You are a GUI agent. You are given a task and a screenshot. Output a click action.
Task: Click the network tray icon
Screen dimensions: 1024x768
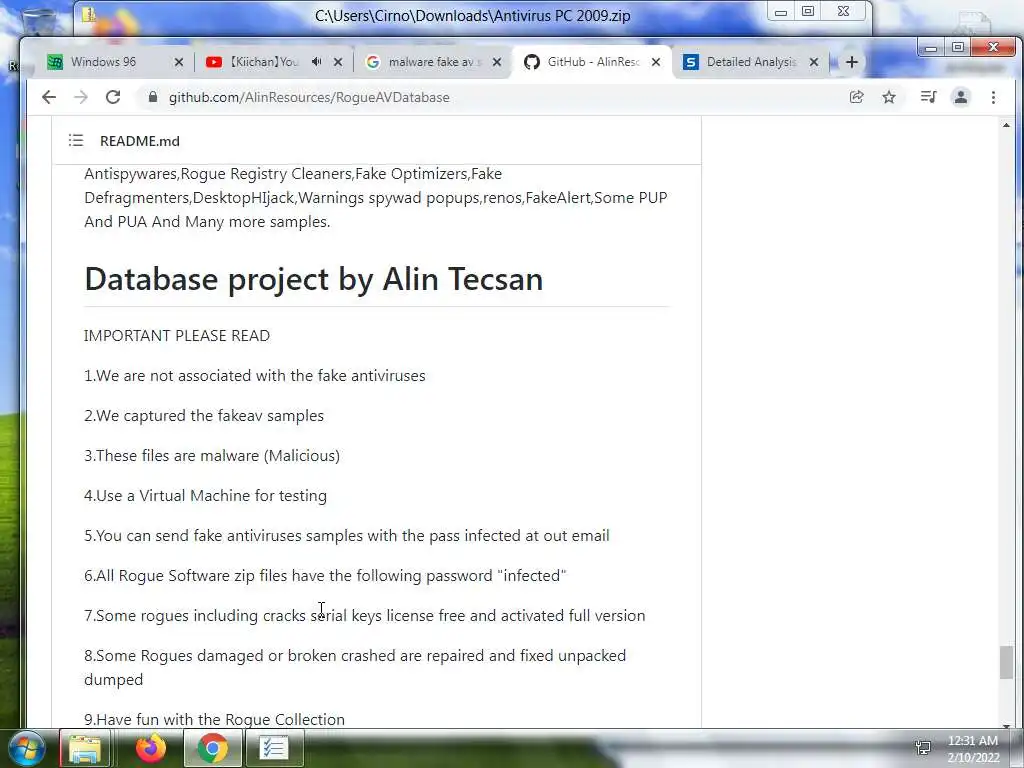tap(922, 747)
